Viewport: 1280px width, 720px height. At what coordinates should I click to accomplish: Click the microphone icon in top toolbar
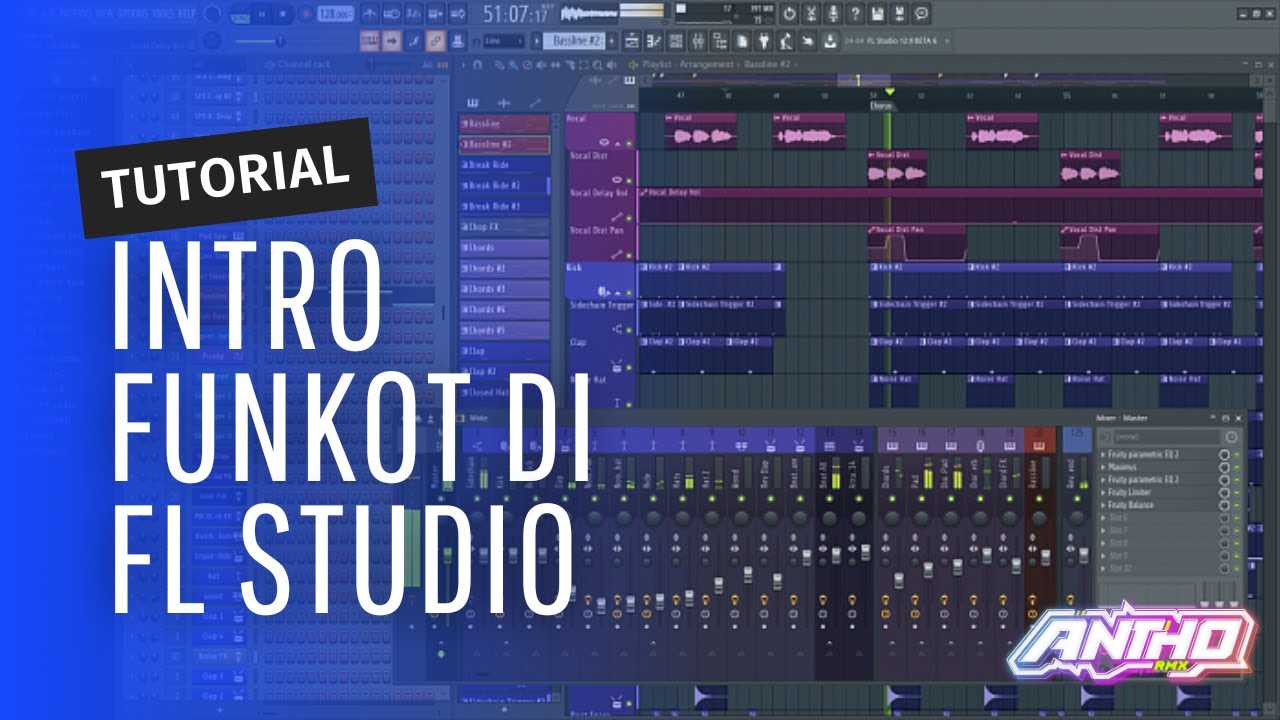click(x=835, y=14)
